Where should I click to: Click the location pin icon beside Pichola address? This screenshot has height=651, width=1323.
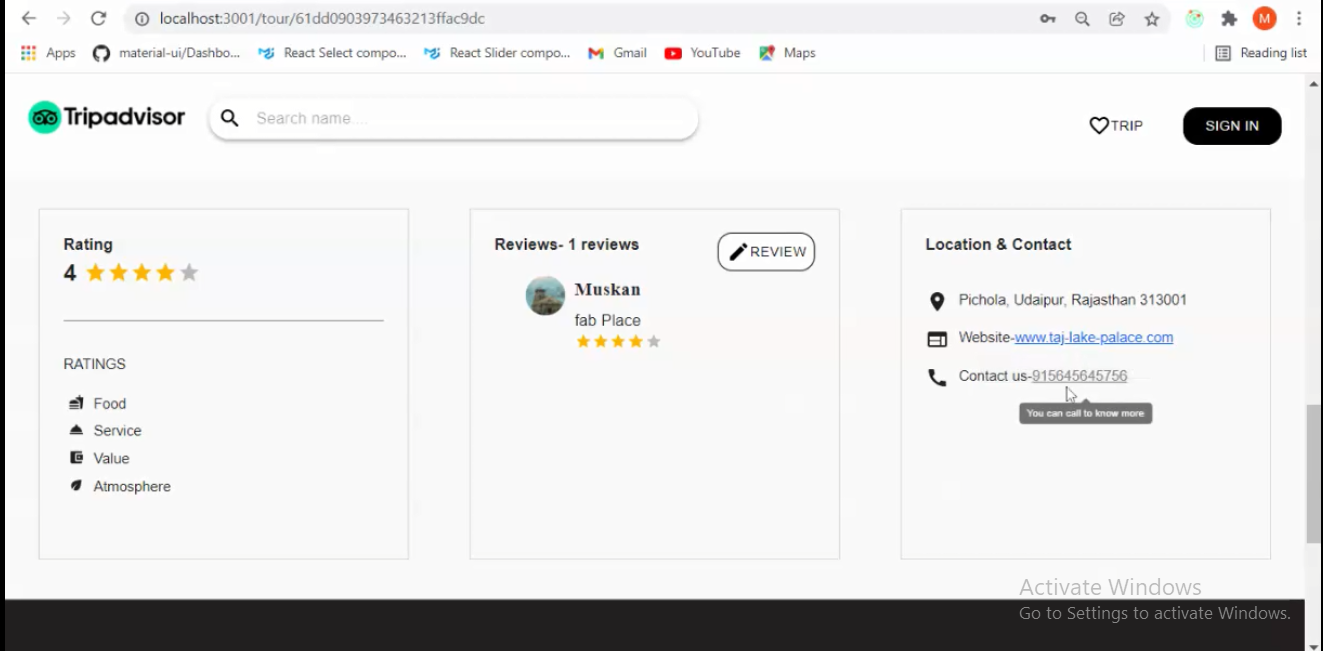click(x=937, y=300)
